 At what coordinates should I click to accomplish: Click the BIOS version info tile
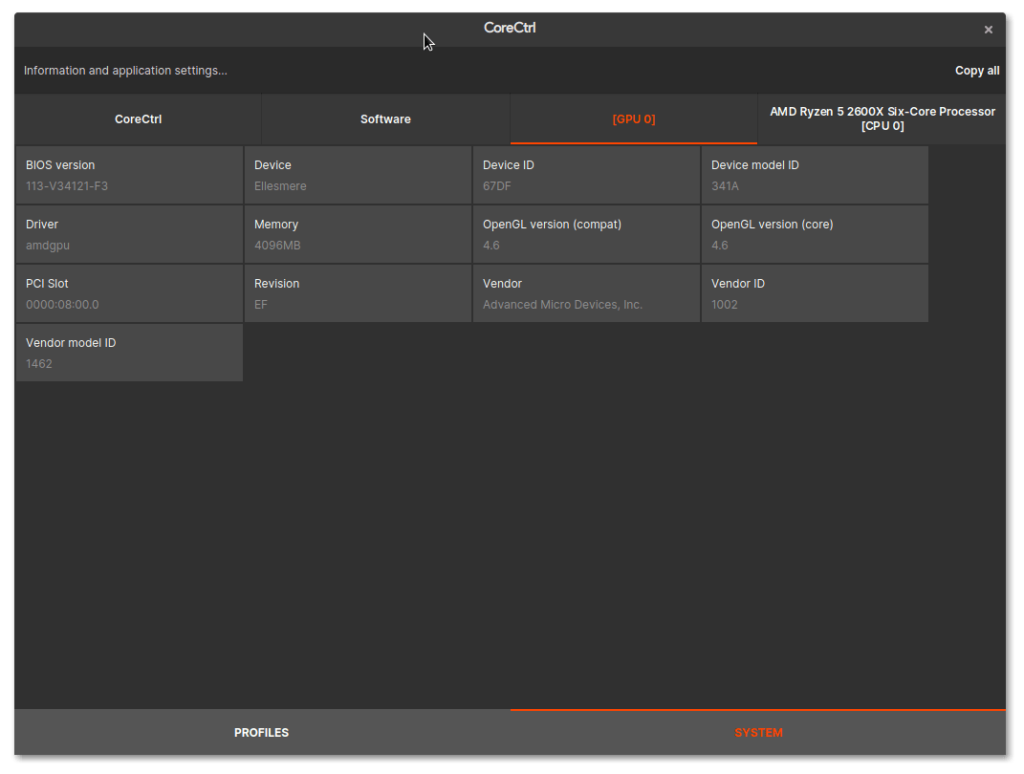coord(129,175)
